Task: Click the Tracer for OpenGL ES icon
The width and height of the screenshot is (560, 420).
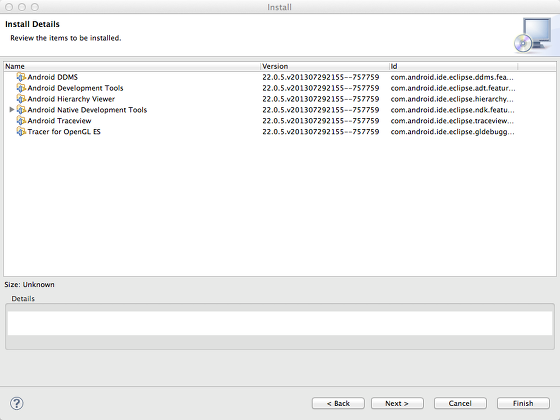Action: tap(21, 131)
